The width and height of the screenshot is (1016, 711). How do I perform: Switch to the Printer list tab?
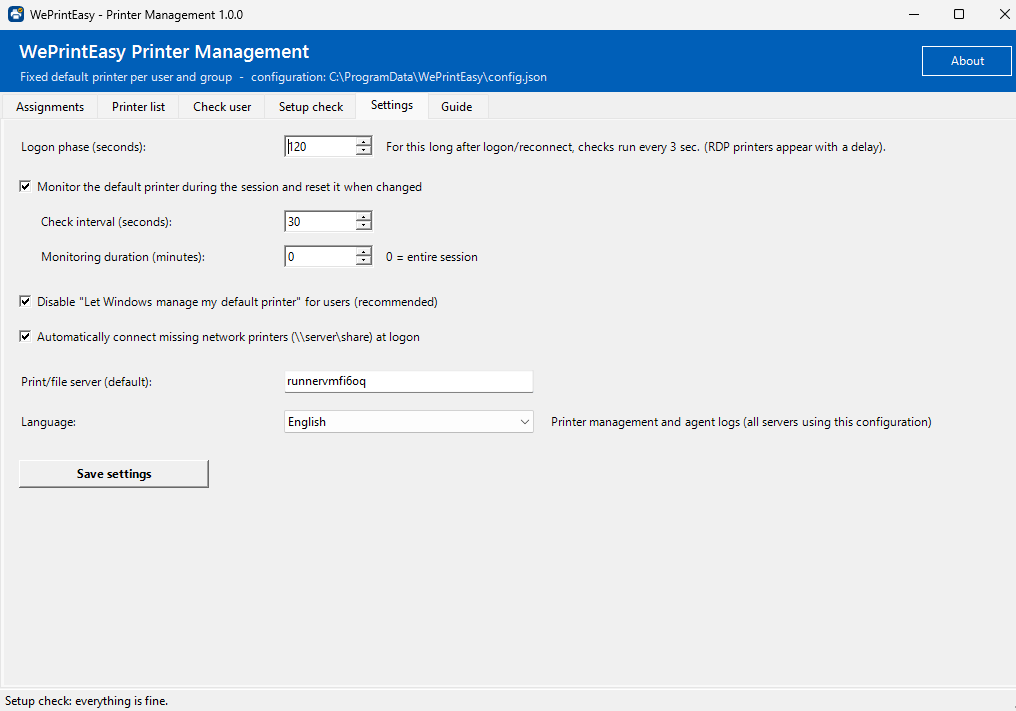[x=138, y=107]
